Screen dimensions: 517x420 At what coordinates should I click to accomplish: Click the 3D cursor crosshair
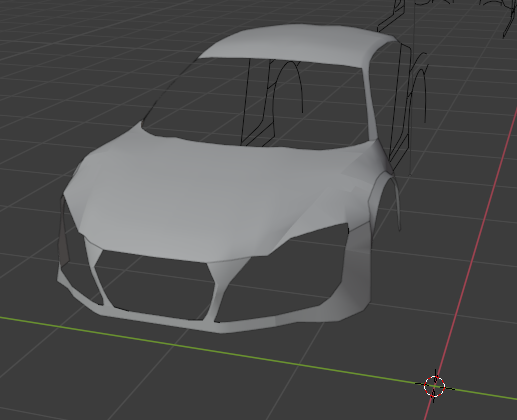point(435,386)
